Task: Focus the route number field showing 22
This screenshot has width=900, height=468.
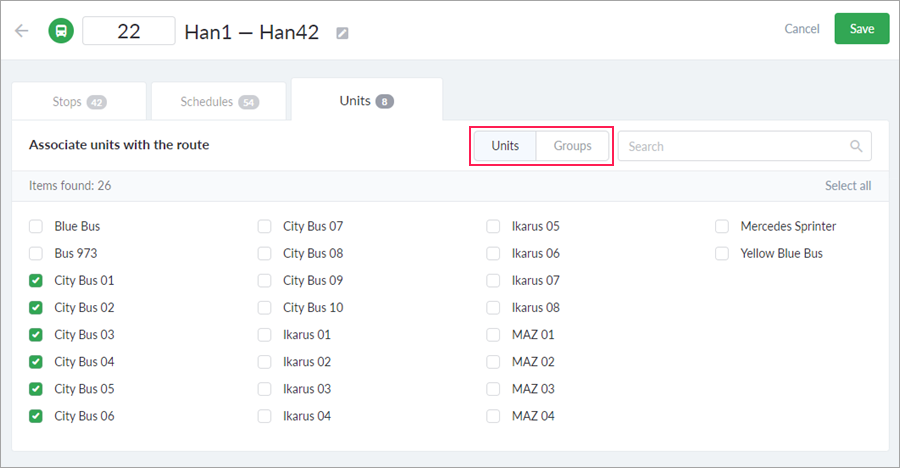Action: 129,31
